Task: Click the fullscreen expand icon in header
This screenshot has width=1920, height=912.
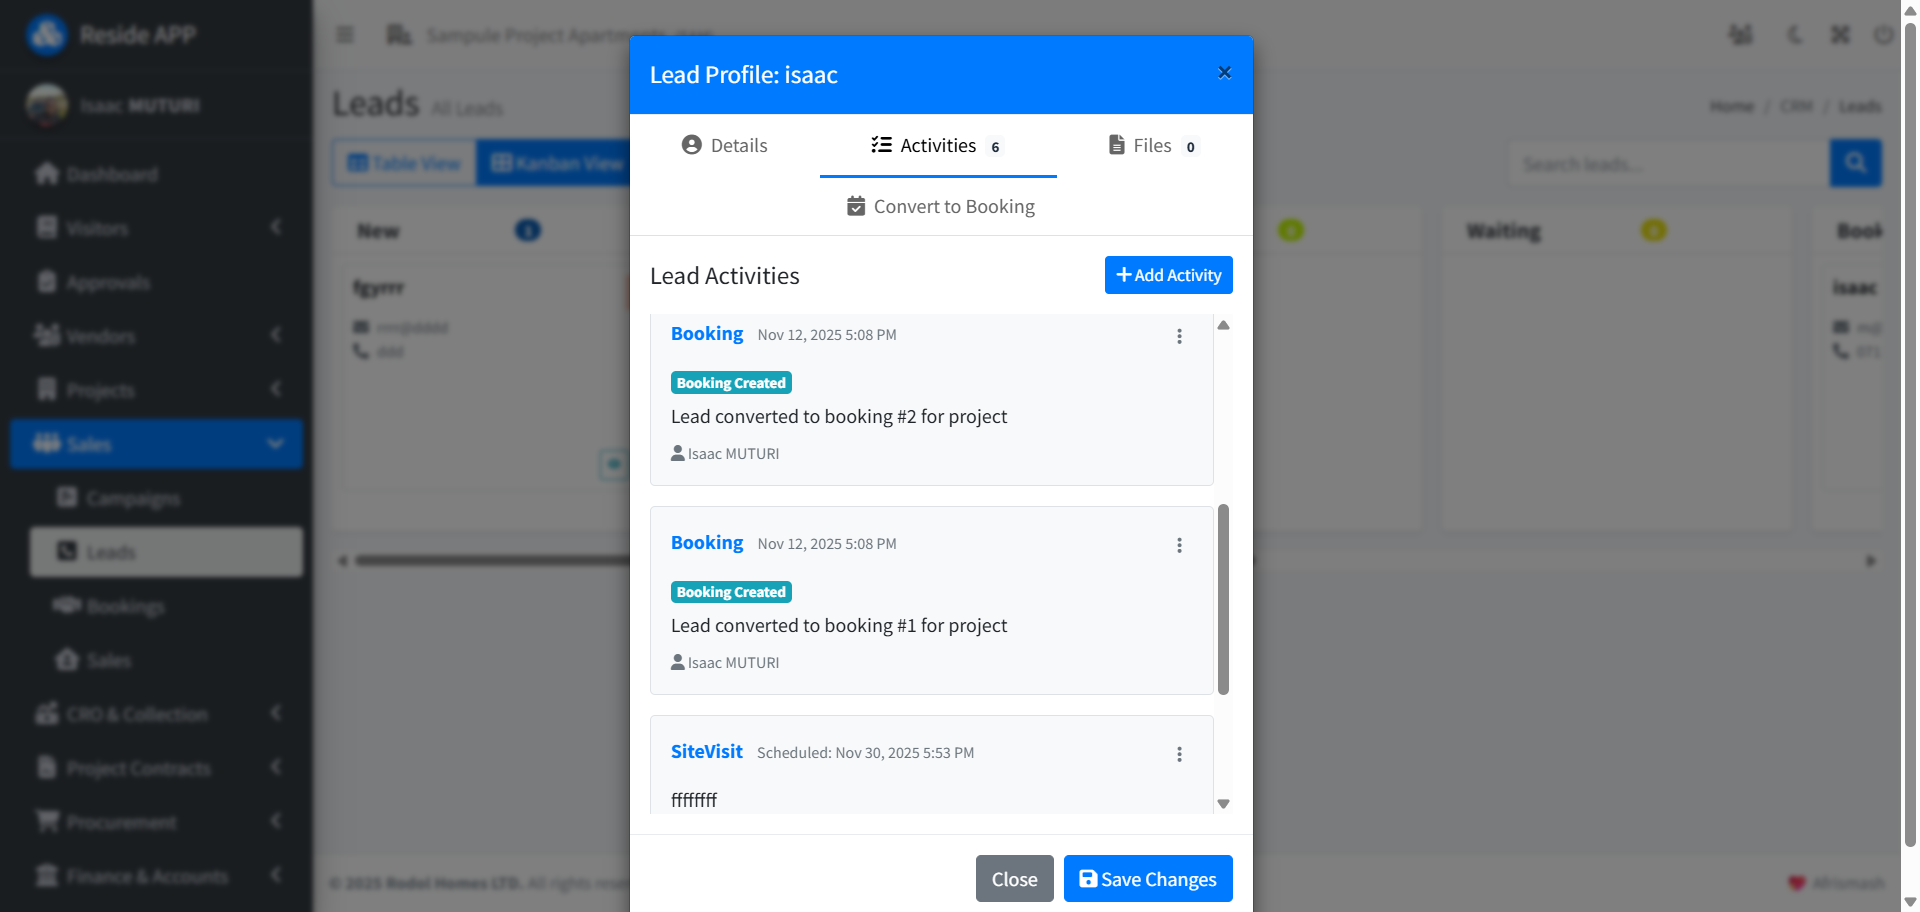Action: [x=1840, y=35]
